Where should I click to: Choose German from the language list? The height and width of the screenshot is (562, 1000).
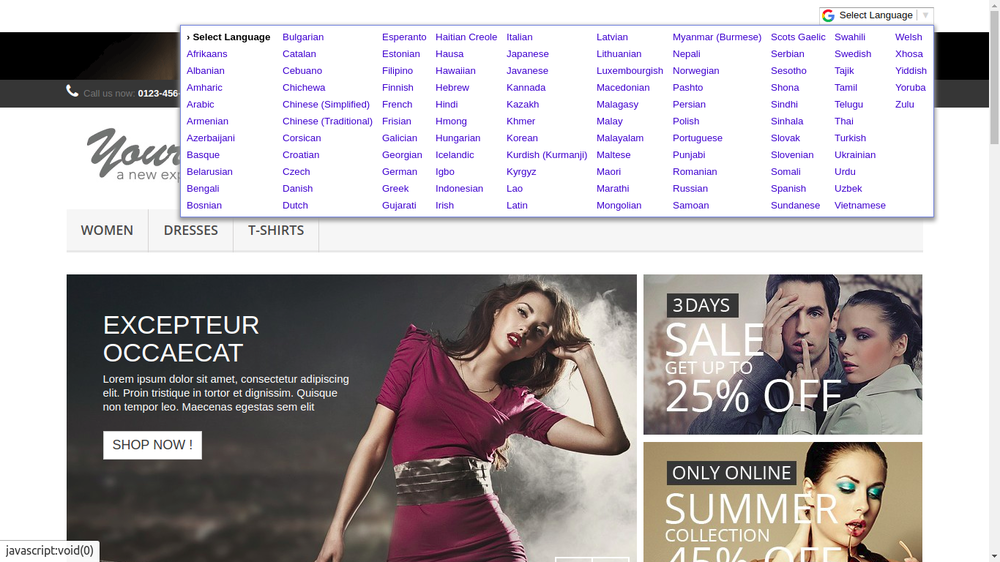pos(399,172)
